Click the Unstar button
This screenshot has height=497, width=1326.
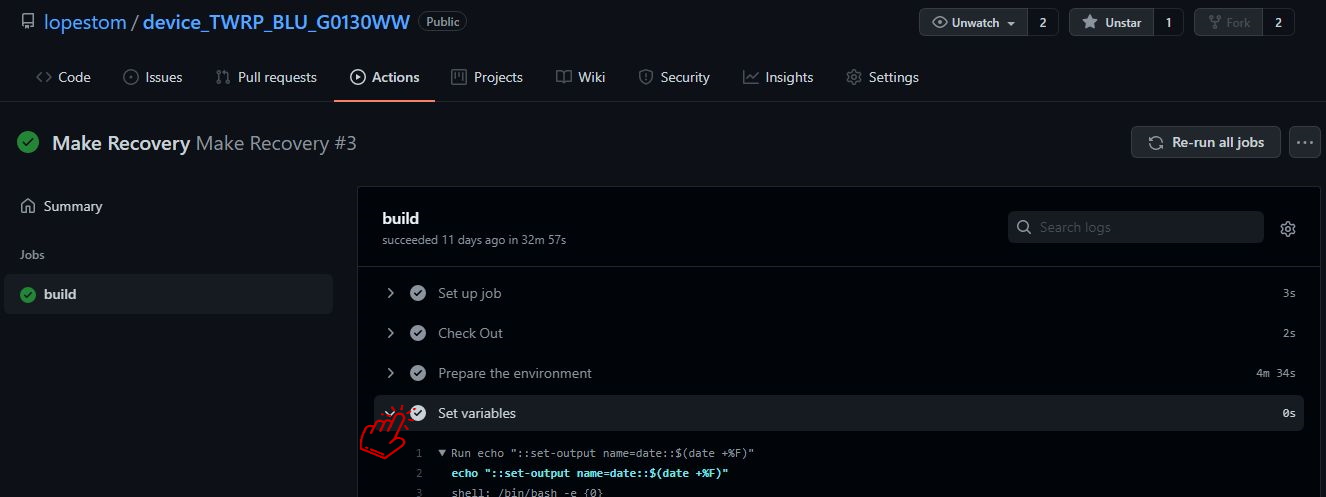[1111, 22]
